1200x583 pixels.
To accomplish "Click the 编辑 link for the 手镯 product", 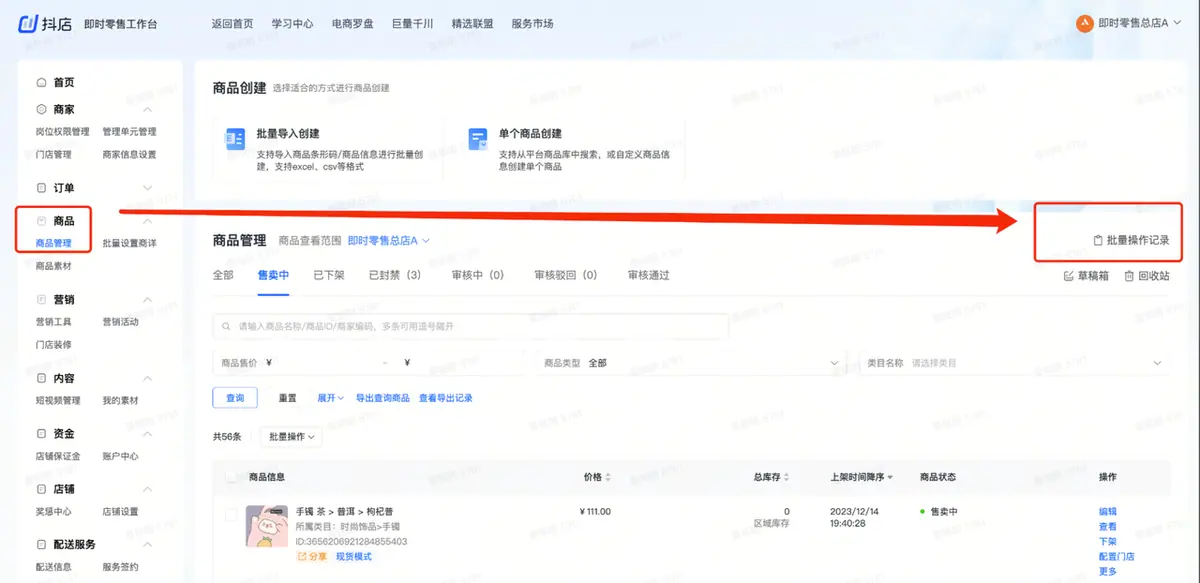I will pos(1108,512).
